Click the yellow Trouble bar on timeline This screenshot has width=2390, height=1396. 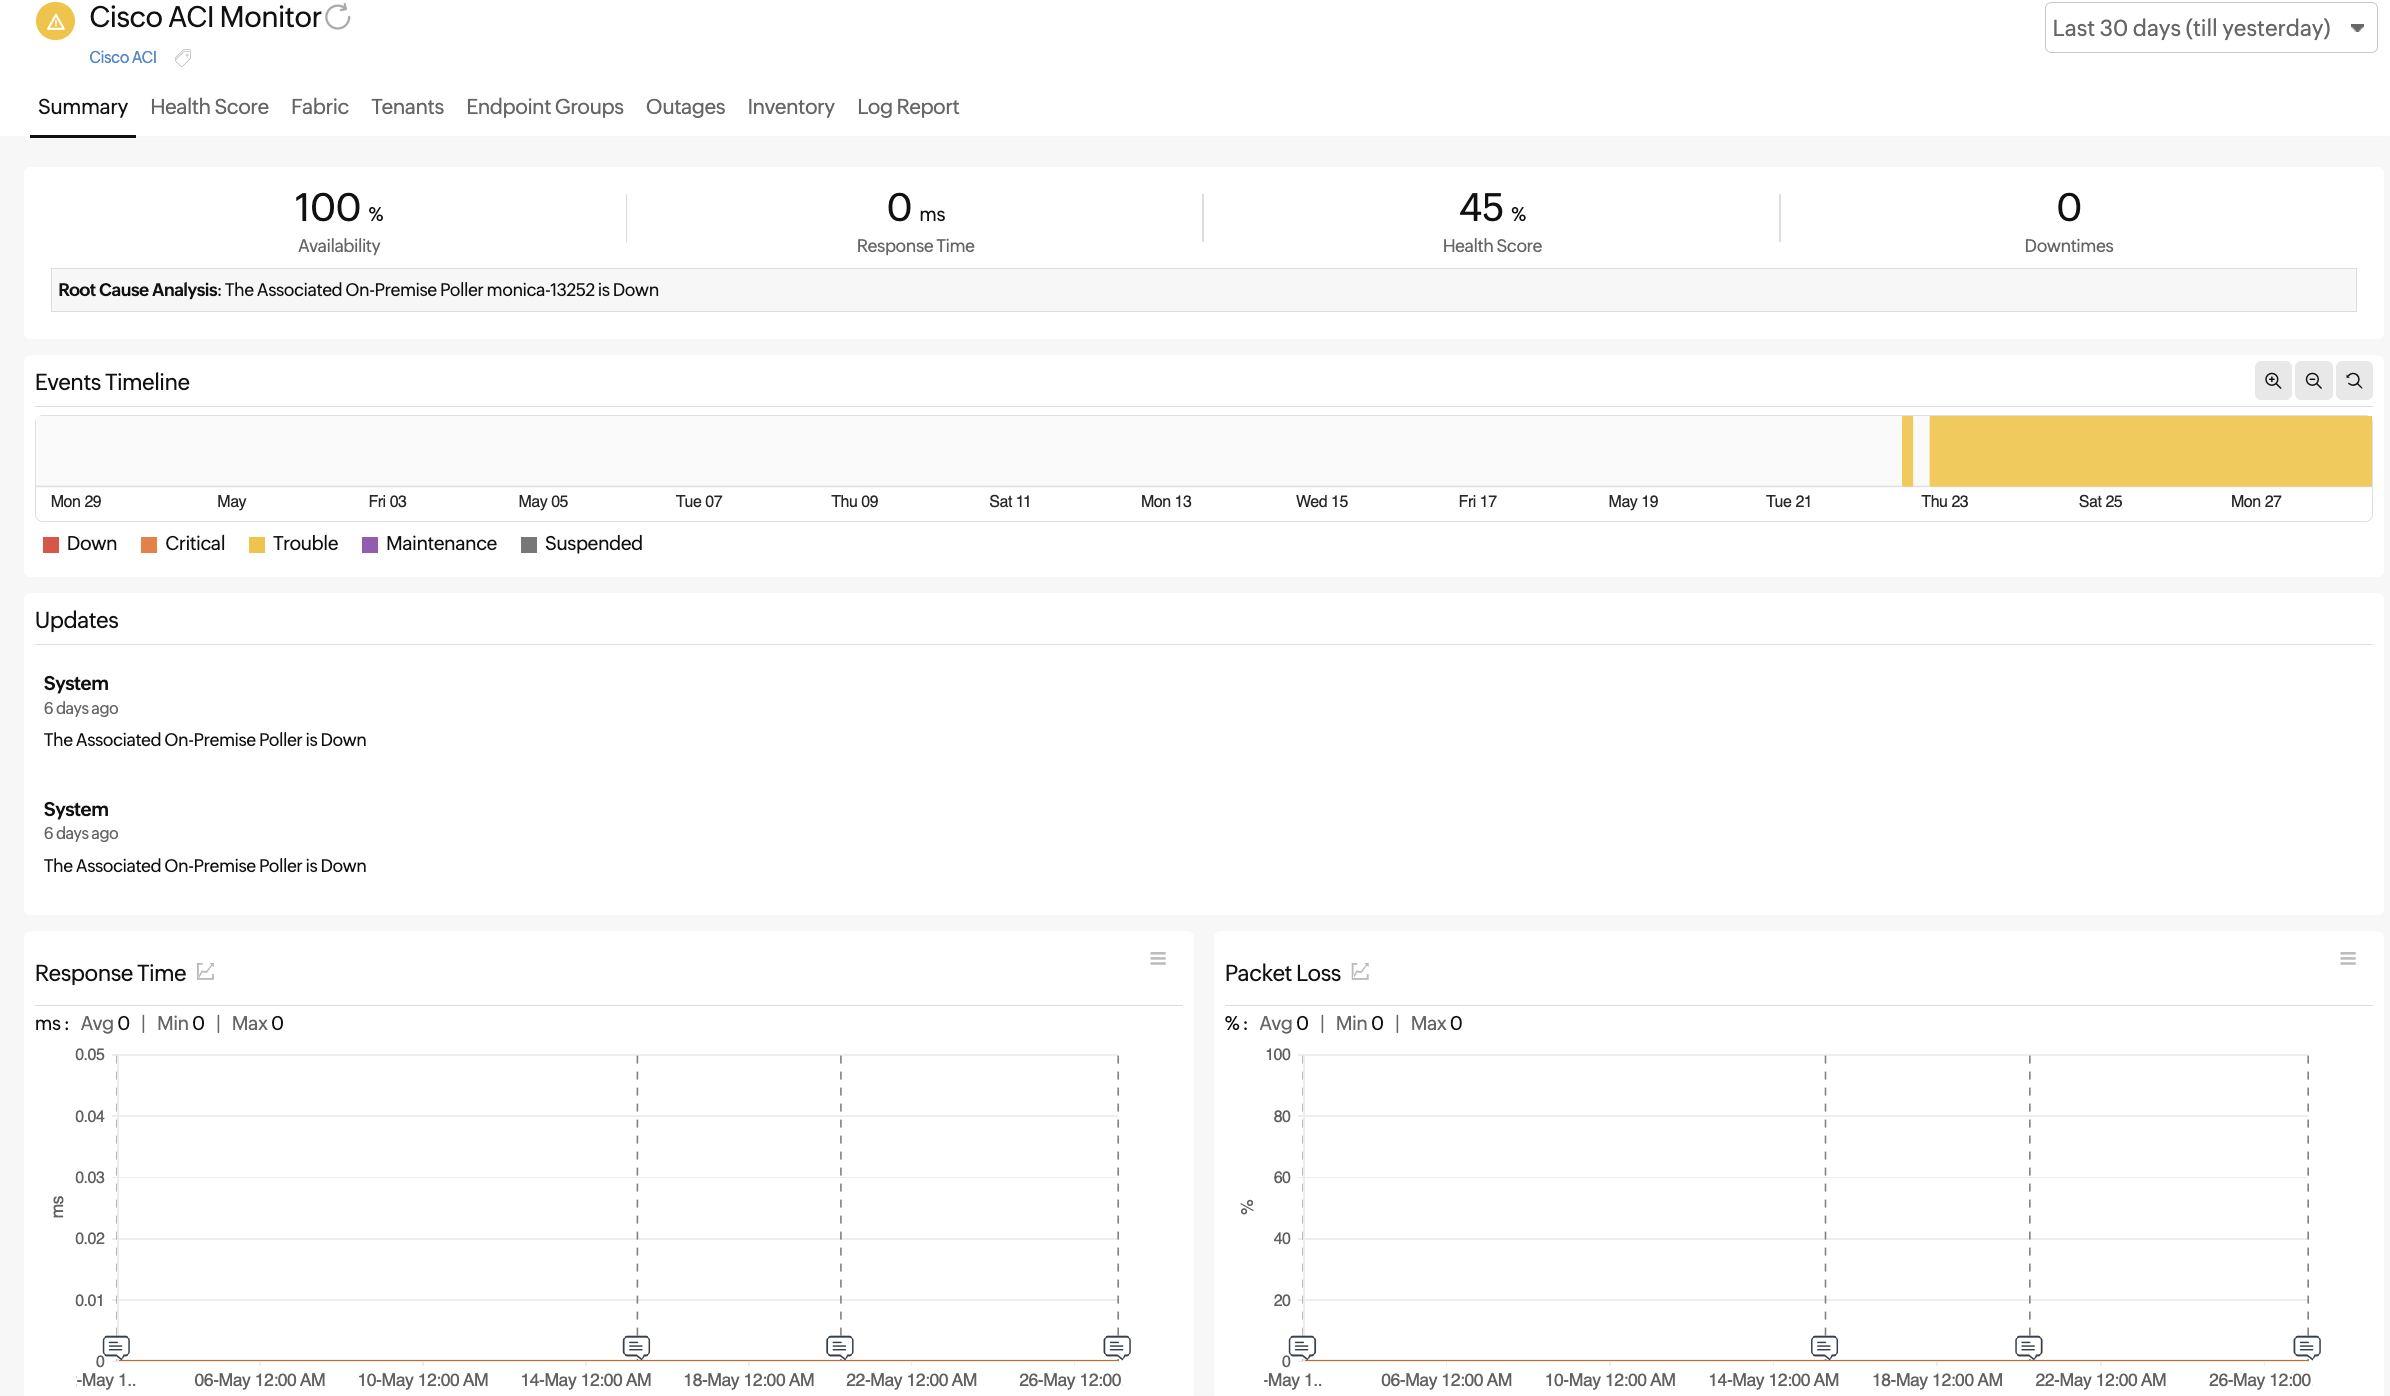2150,451
